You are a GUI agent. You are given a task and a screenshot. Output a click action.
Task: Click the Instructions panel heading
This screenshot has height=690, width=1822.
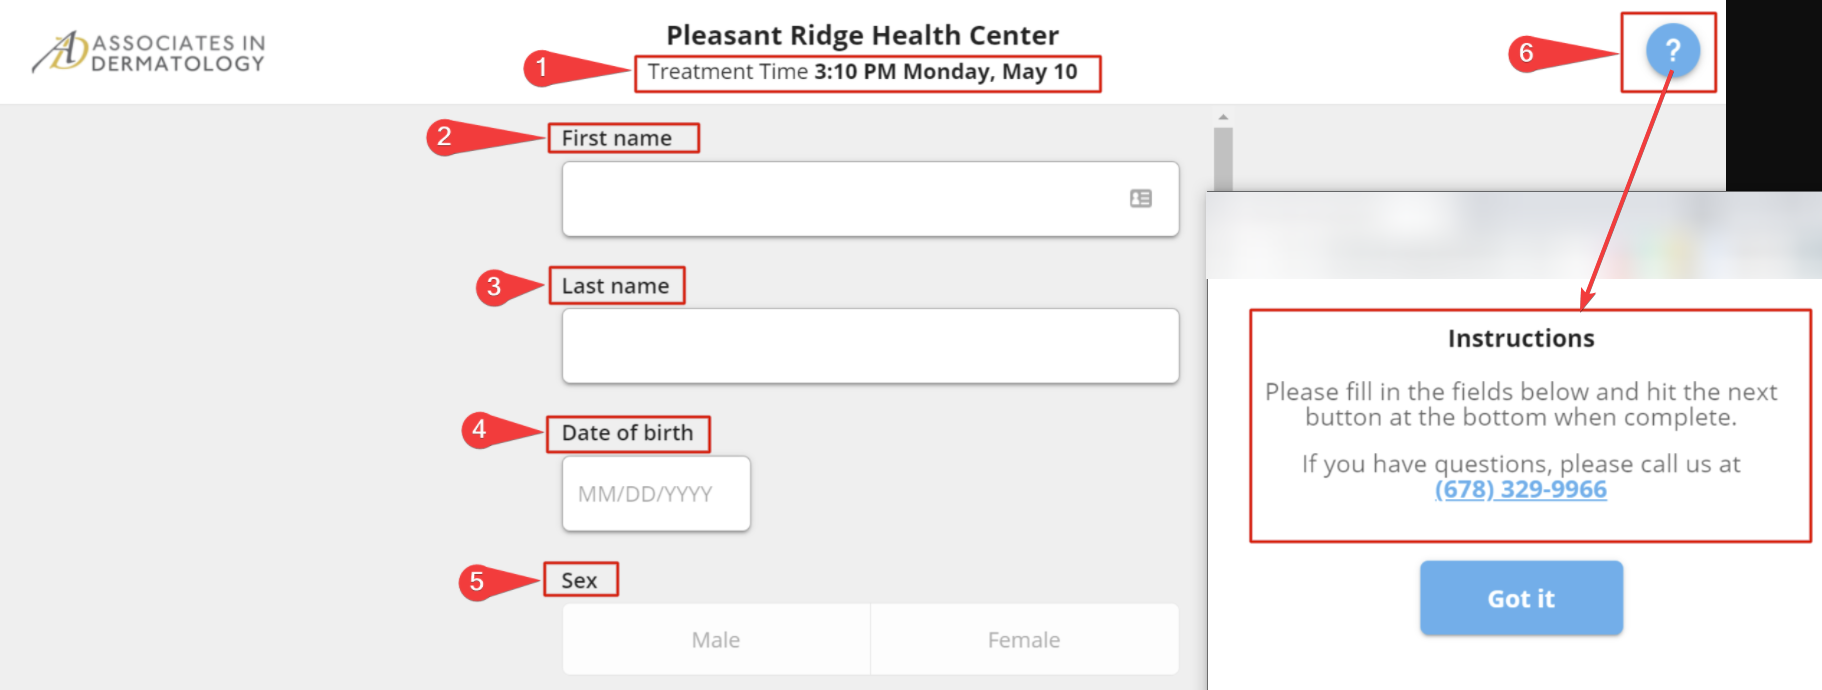coord(1521,338)
